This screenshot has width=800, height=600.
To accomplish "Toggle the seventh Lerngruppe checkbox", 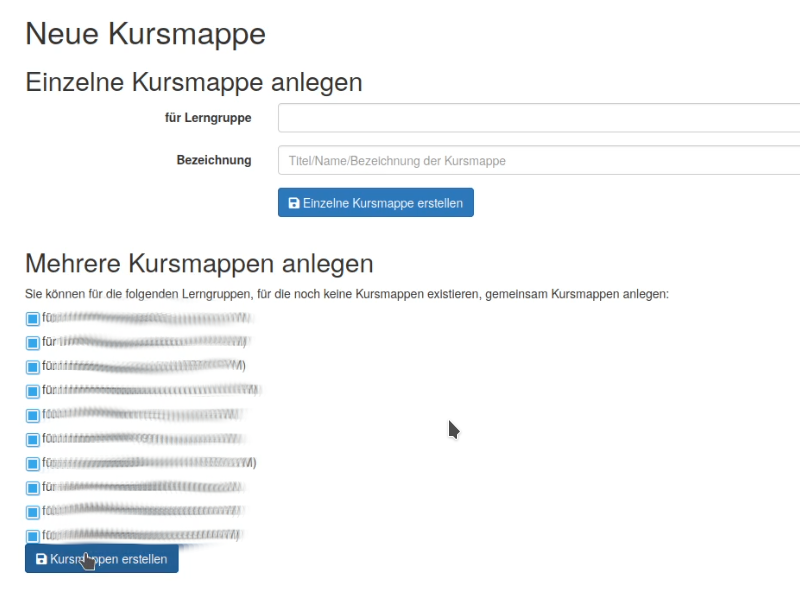I will [x=32, y=464].
